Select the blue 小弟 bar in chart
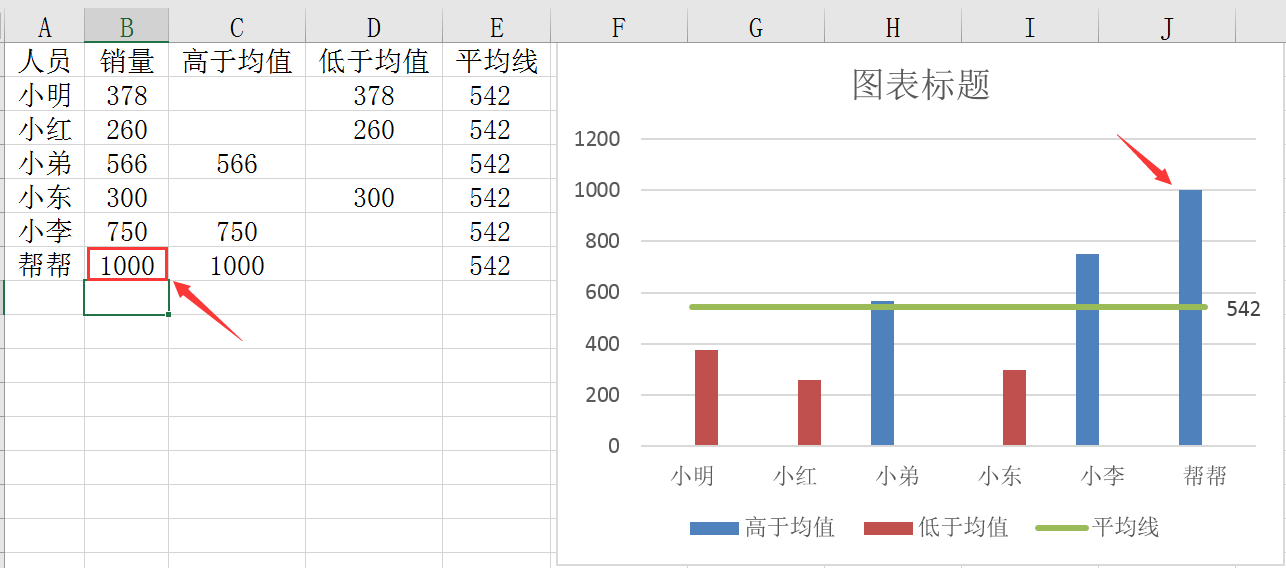The height and width of the screenshot is (568, 1286). 882,373
